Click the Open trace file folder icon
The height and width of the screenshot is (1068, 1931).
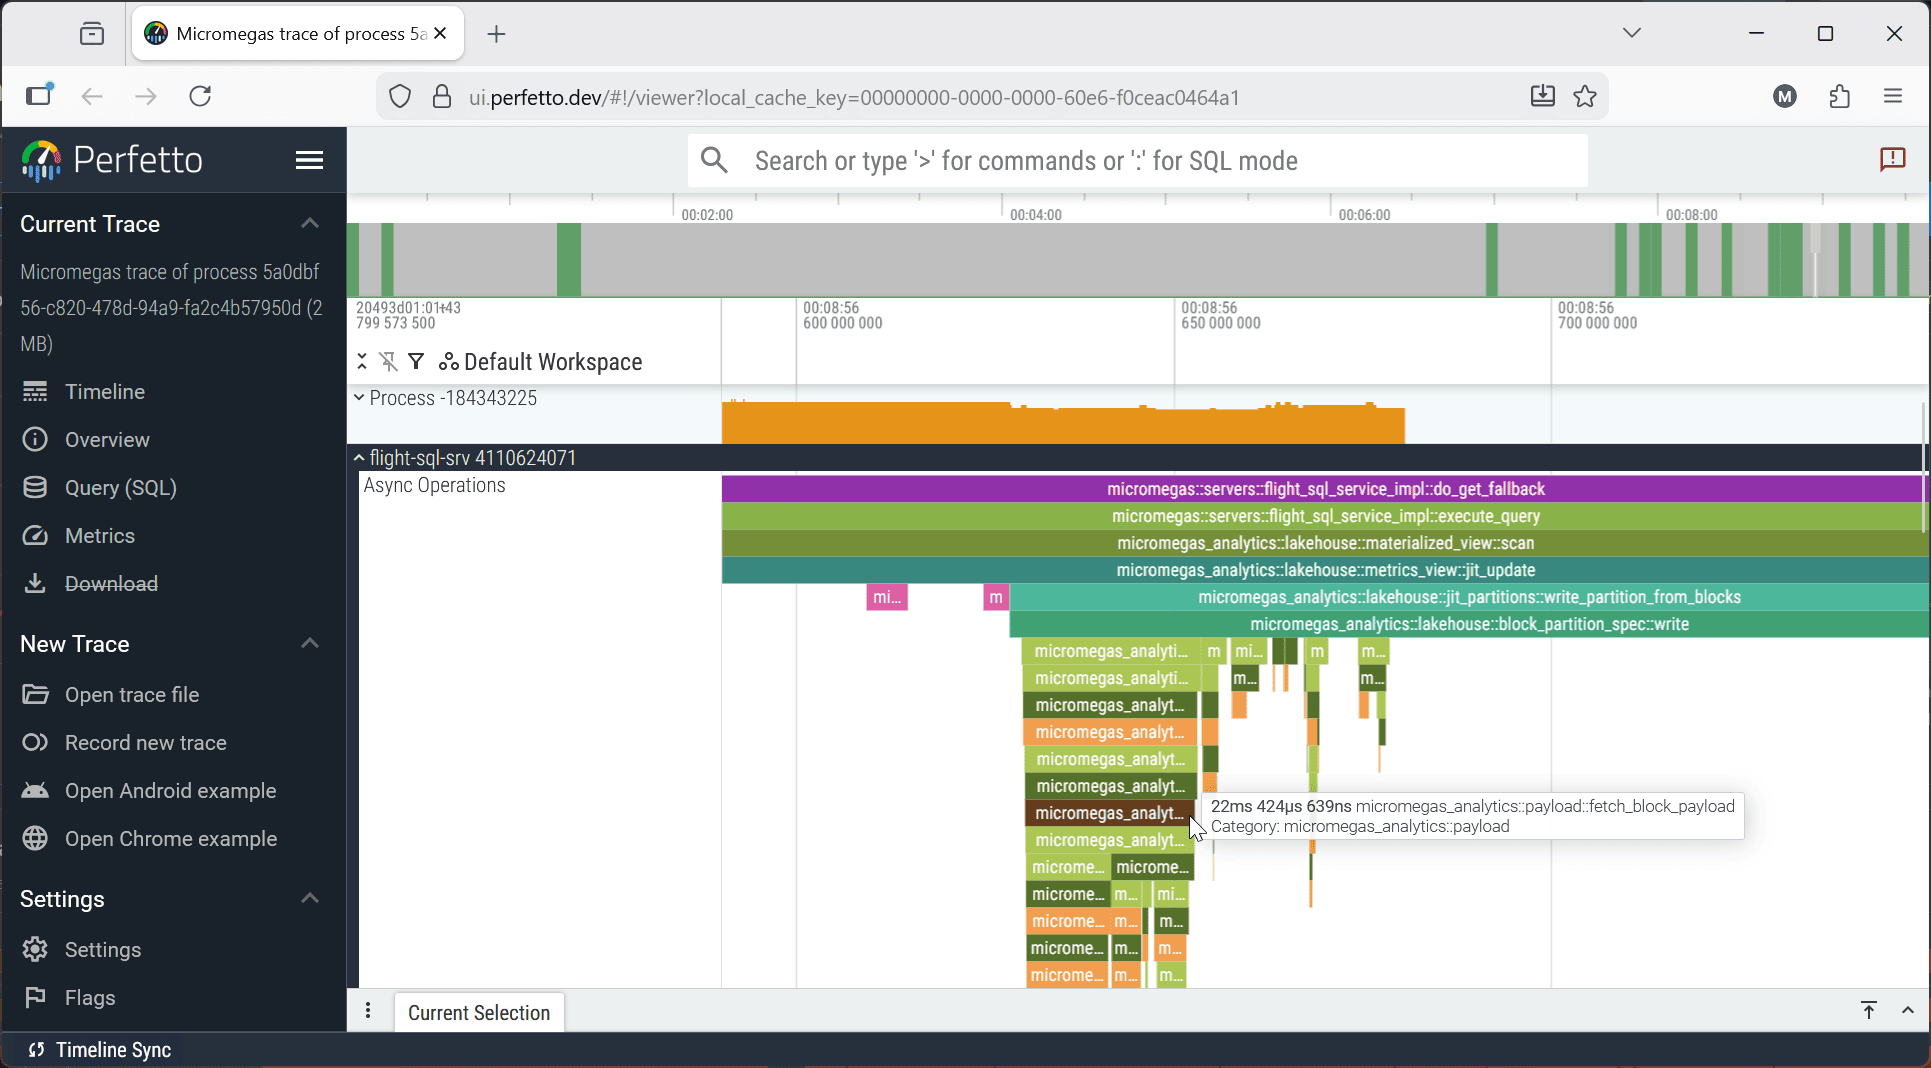[35, 695]
